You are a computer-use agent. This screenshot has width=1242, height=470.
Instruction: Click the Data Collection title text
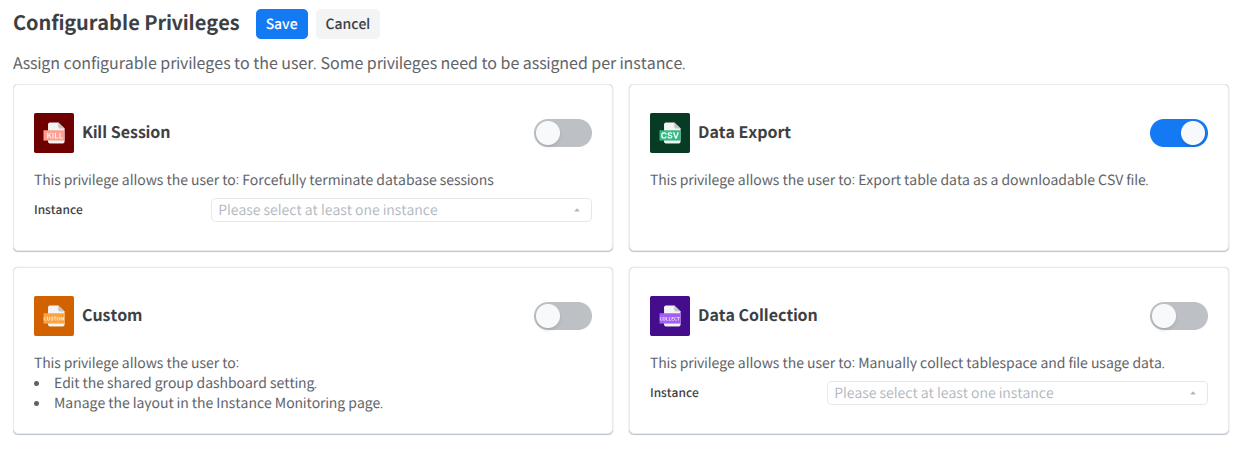(x=757, y=315)
